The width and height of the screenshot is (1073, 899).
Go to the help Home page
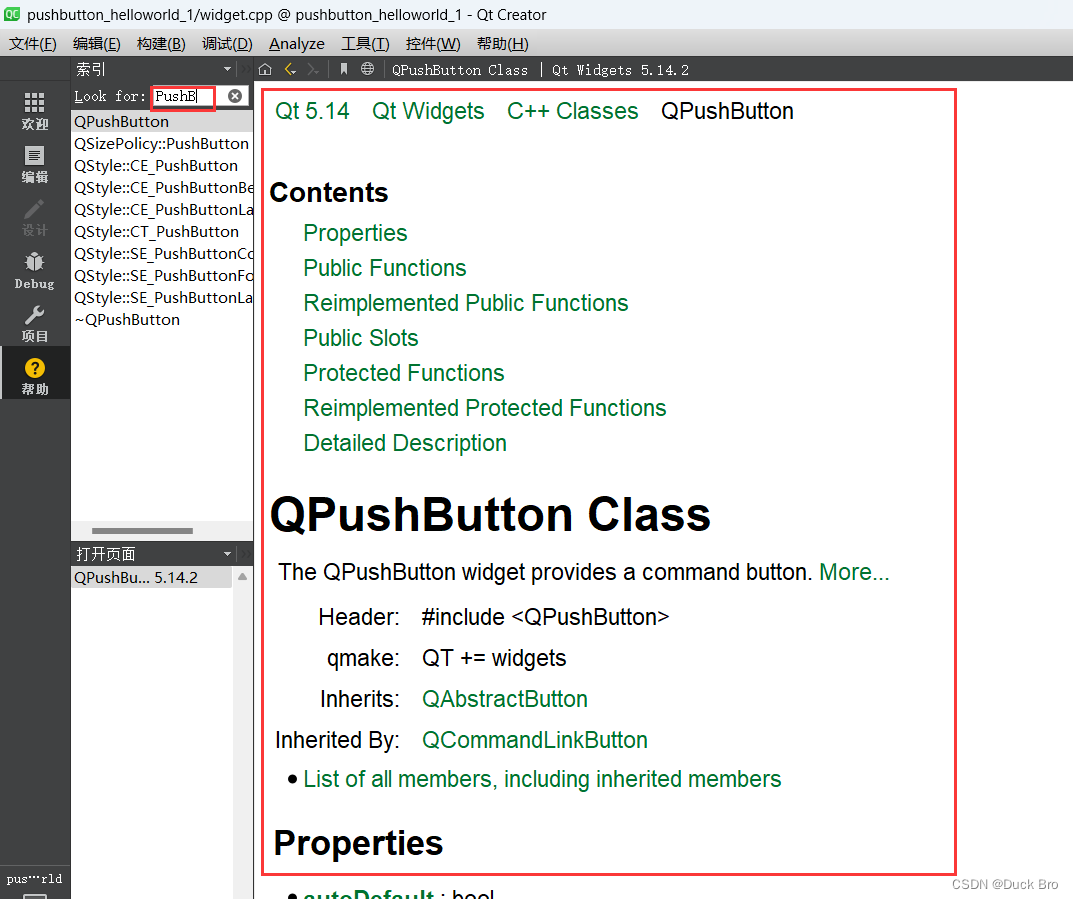click(x=266, y=69)
